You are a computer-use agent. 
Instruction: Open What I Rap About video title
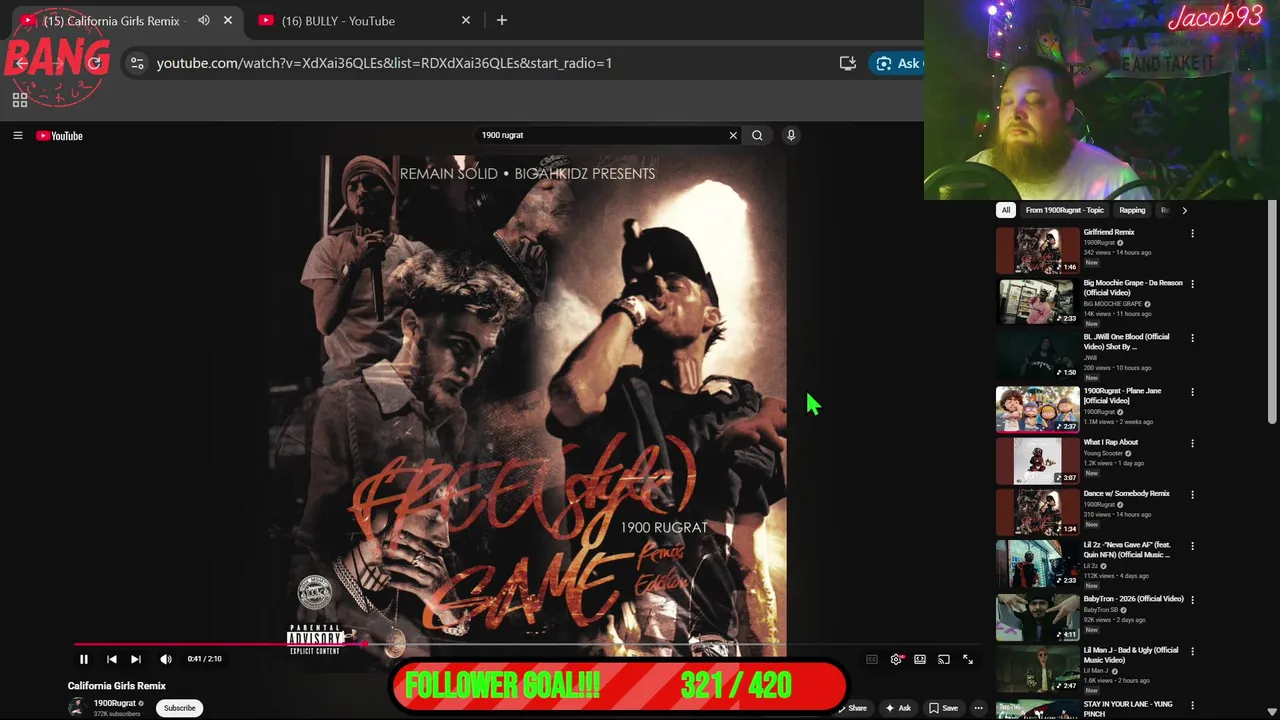[1111, 442]
